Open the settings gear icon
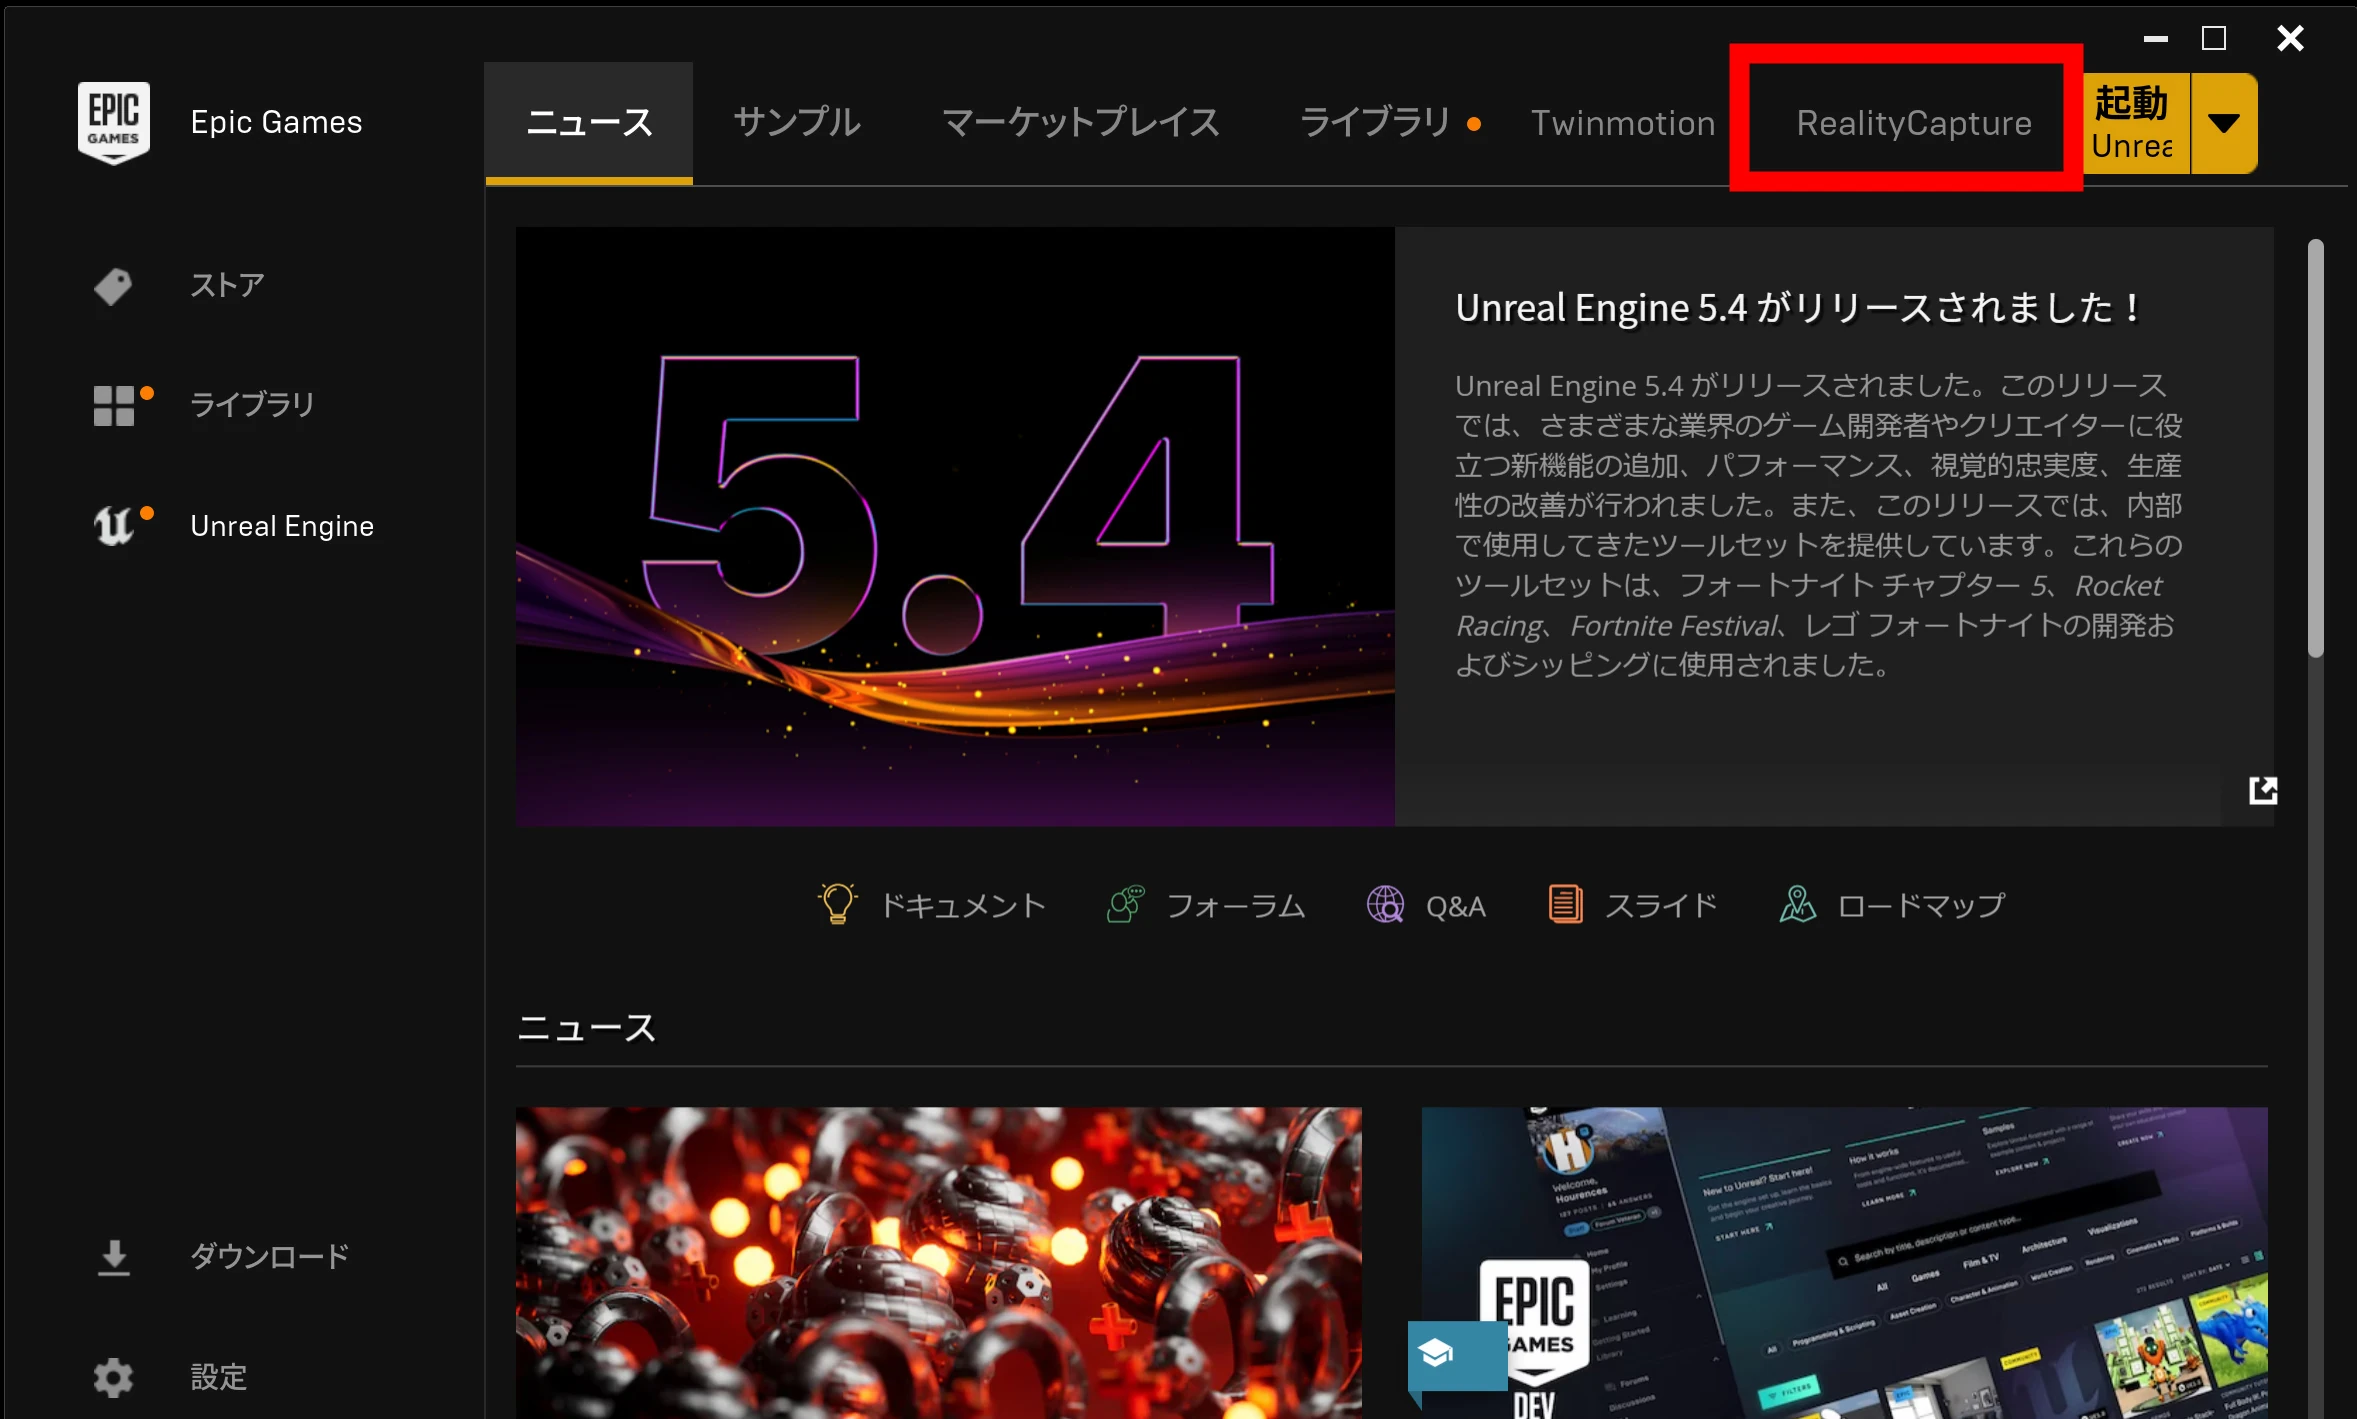Image resolution: width=2357 pixels, height=1419 pixels. (x=114, y=1377)
